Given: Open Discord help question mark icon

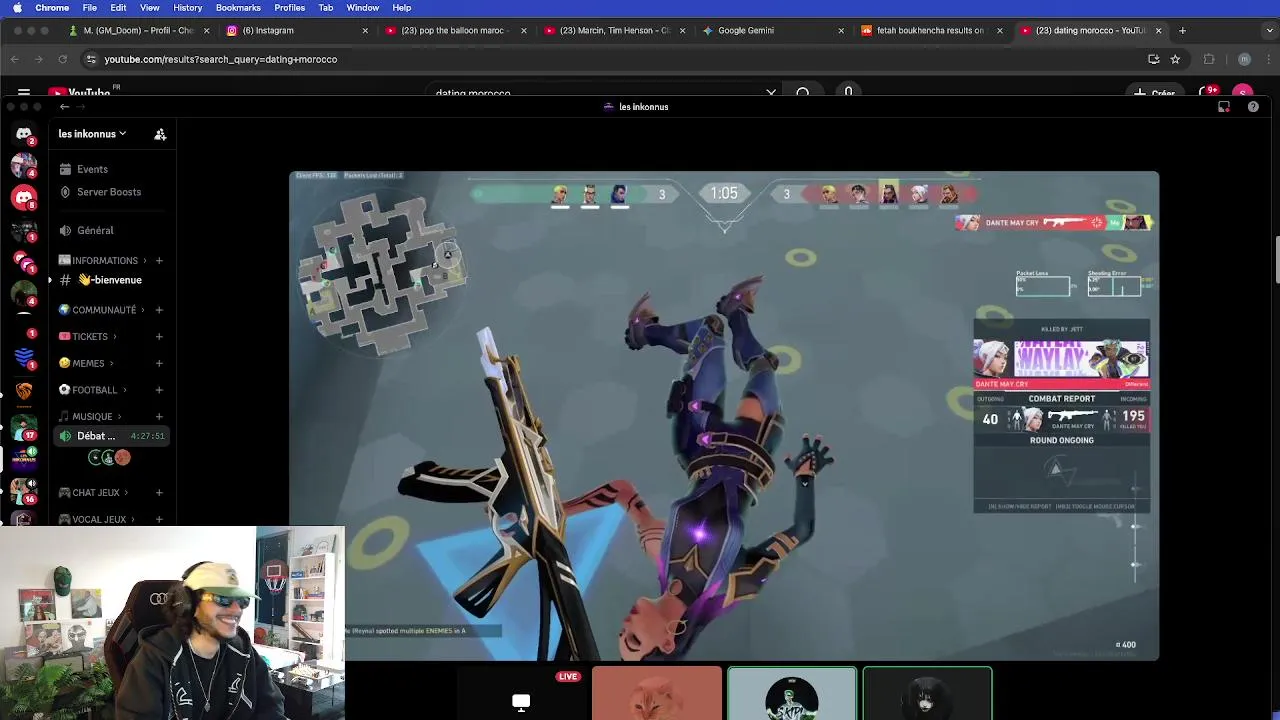Looking at the screenshot, I should tap(1253, 107).
